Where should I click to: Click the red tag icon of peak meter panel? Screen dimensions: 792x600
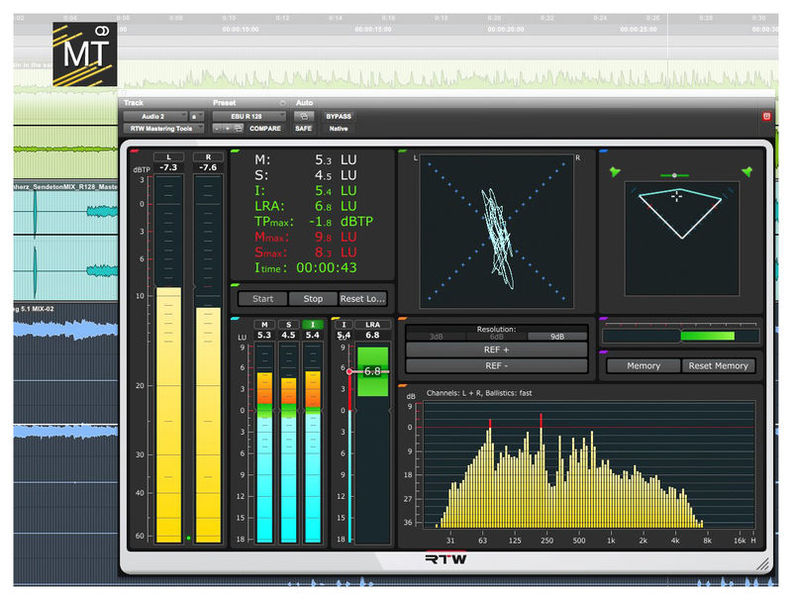click(x=134, y=151)
